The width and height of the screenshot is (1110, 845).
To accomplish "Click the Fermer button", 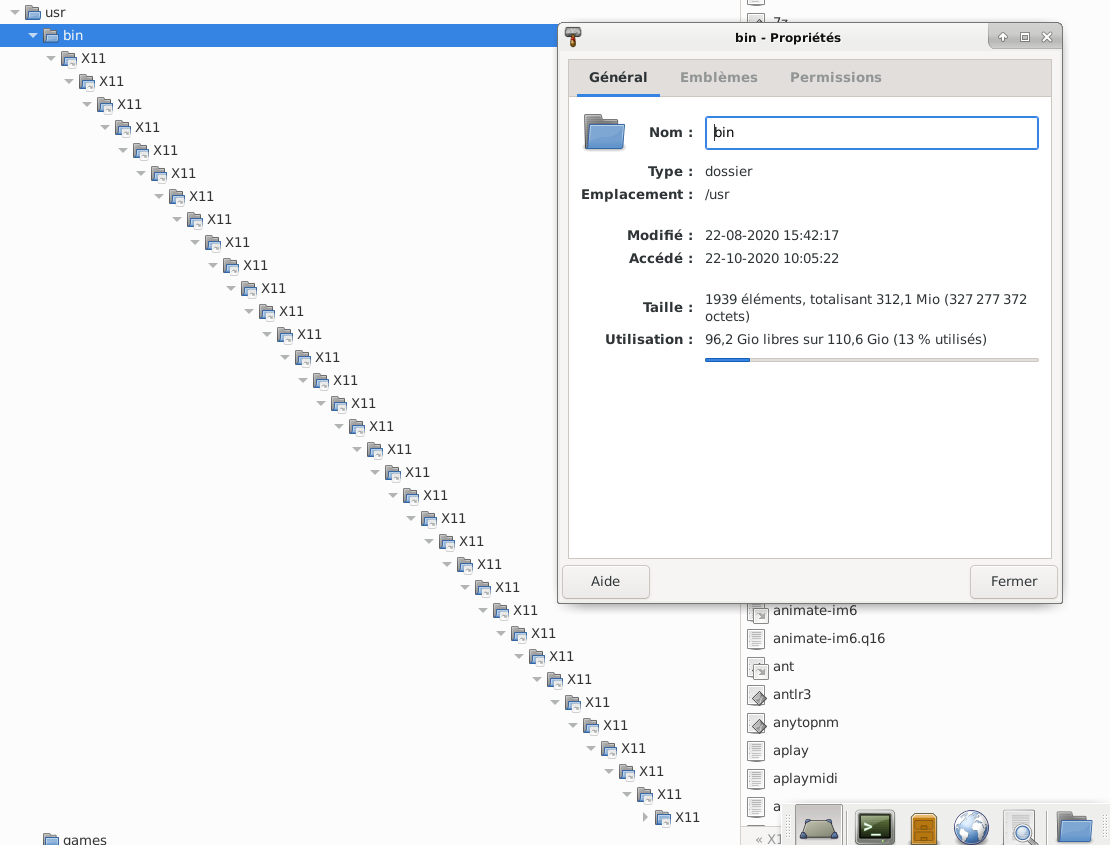I will coord(1013,581).
